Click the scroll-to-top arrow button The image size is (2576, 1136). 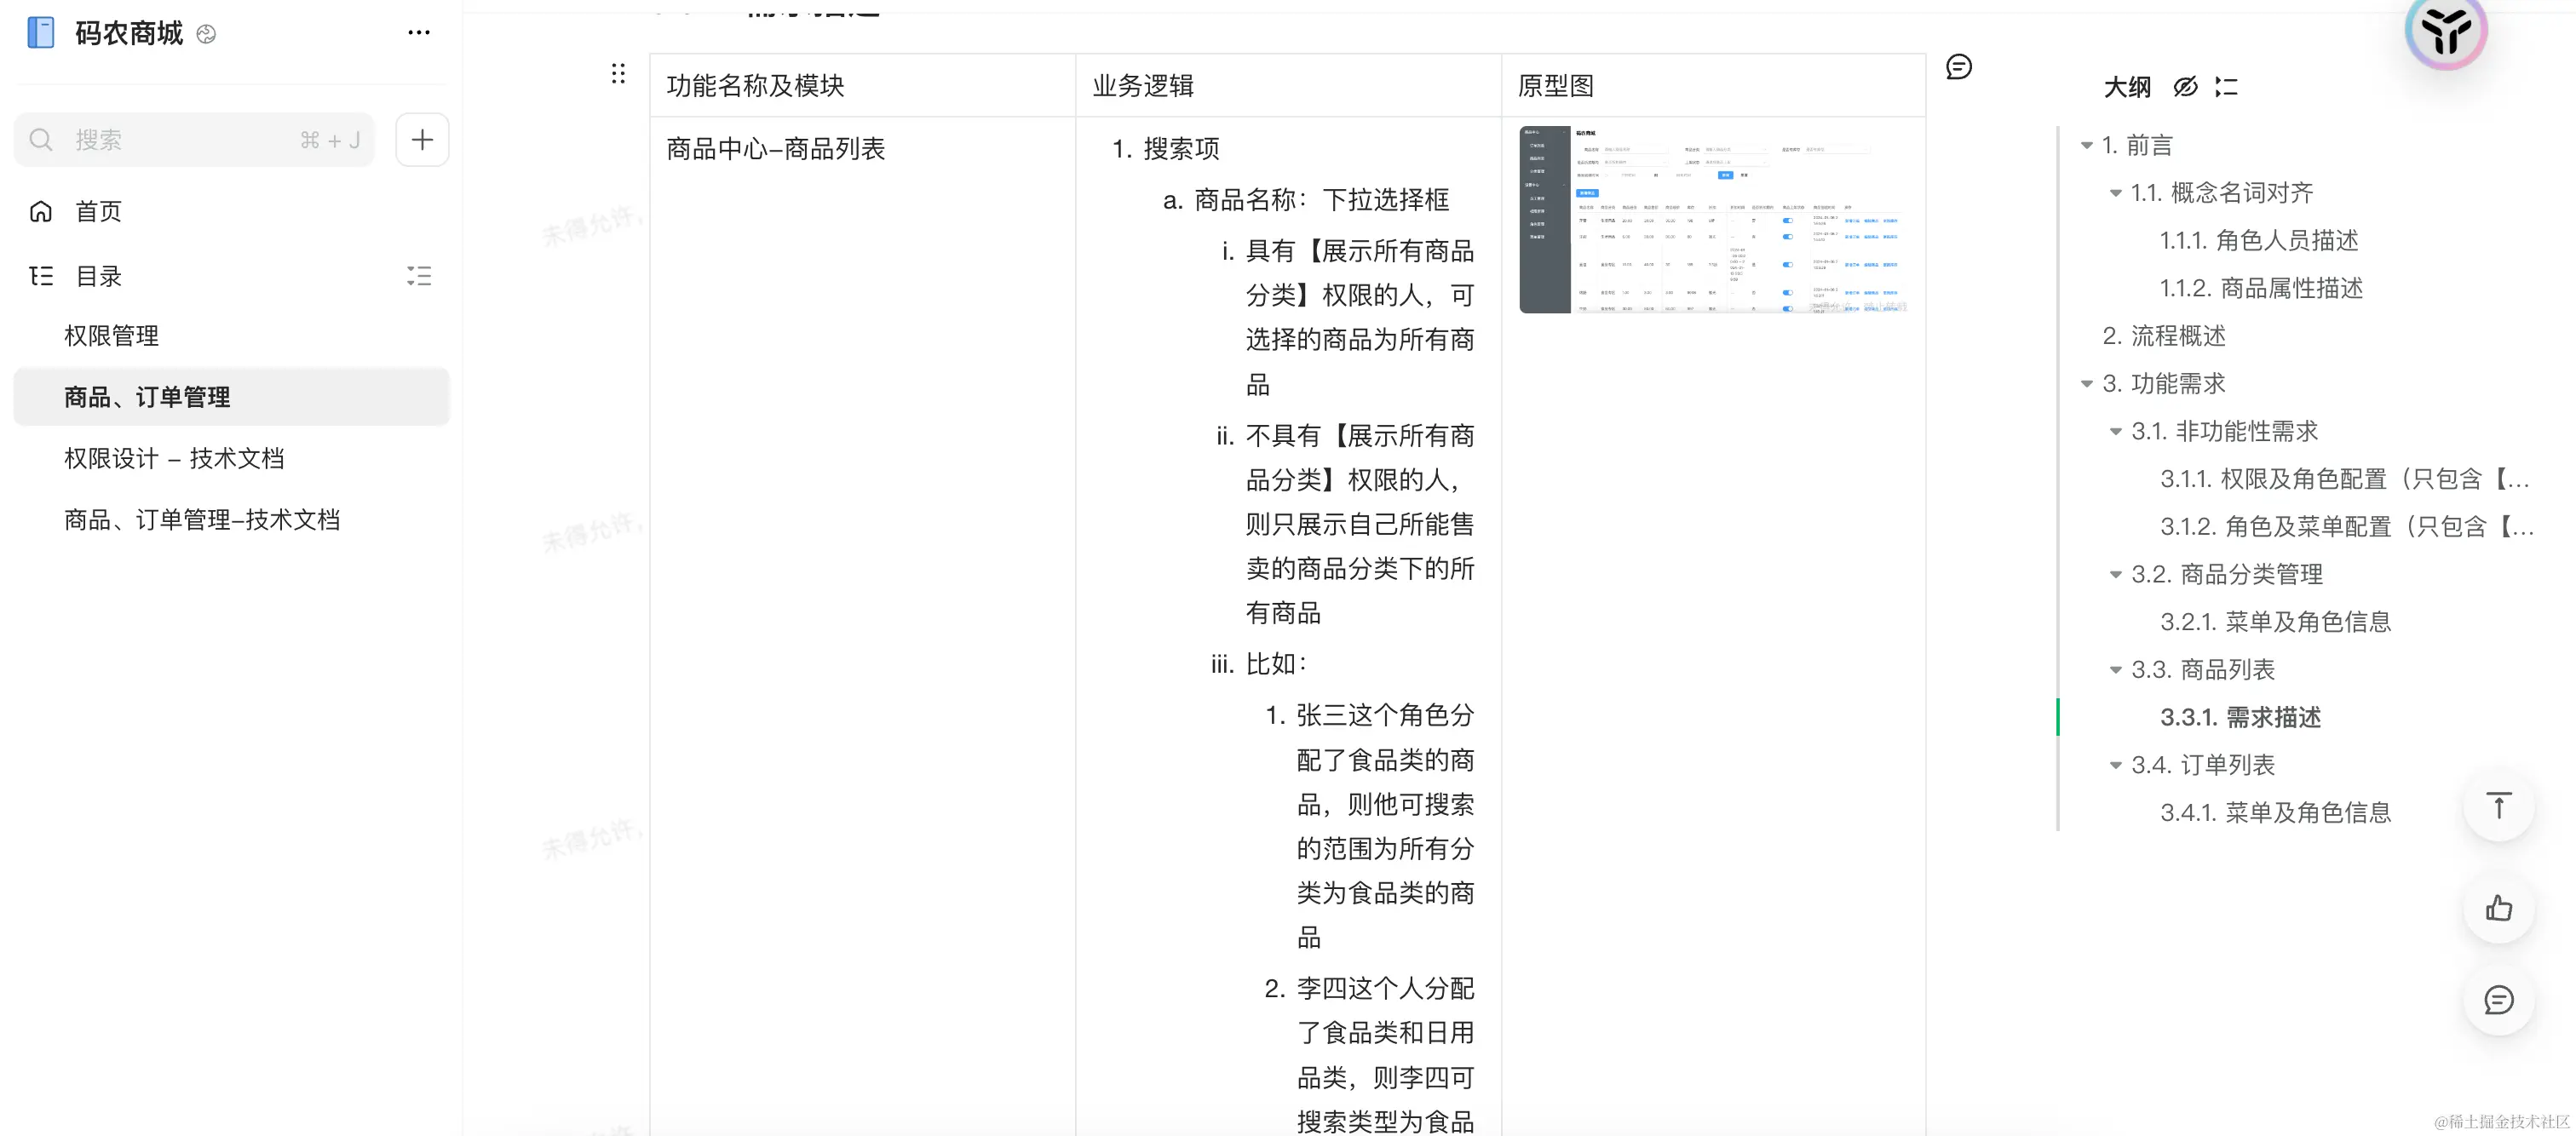[x=2498, y=806]
